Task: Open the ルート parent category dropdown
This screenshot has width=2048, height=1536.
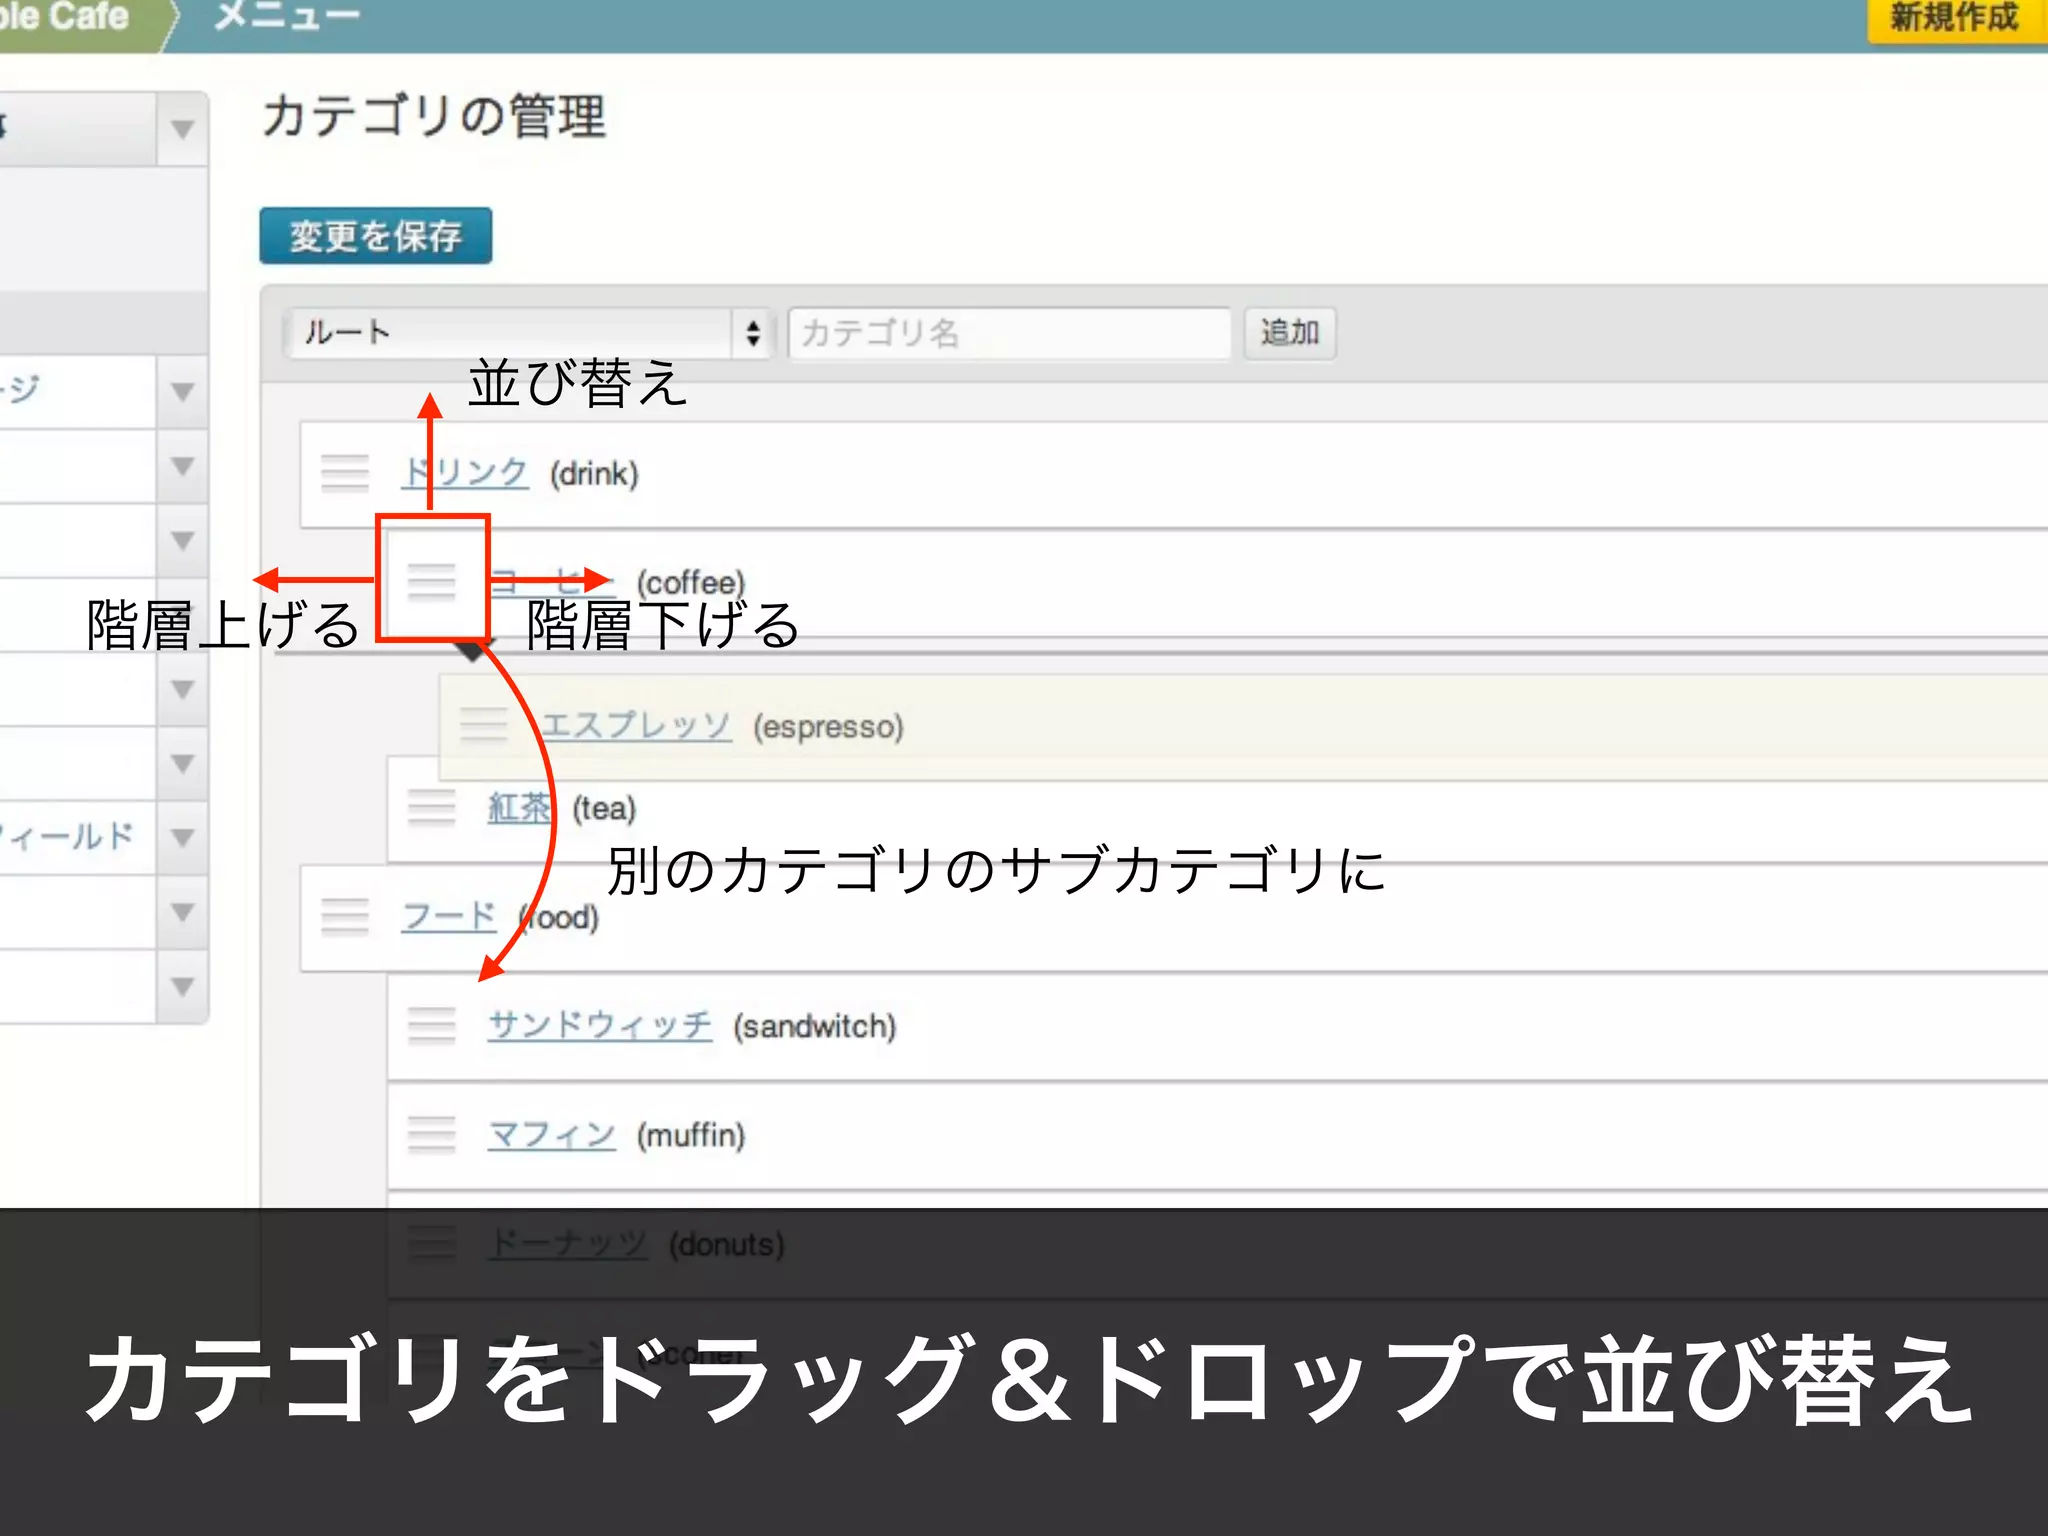Action: pyautogui.click(x=528, y=333)
